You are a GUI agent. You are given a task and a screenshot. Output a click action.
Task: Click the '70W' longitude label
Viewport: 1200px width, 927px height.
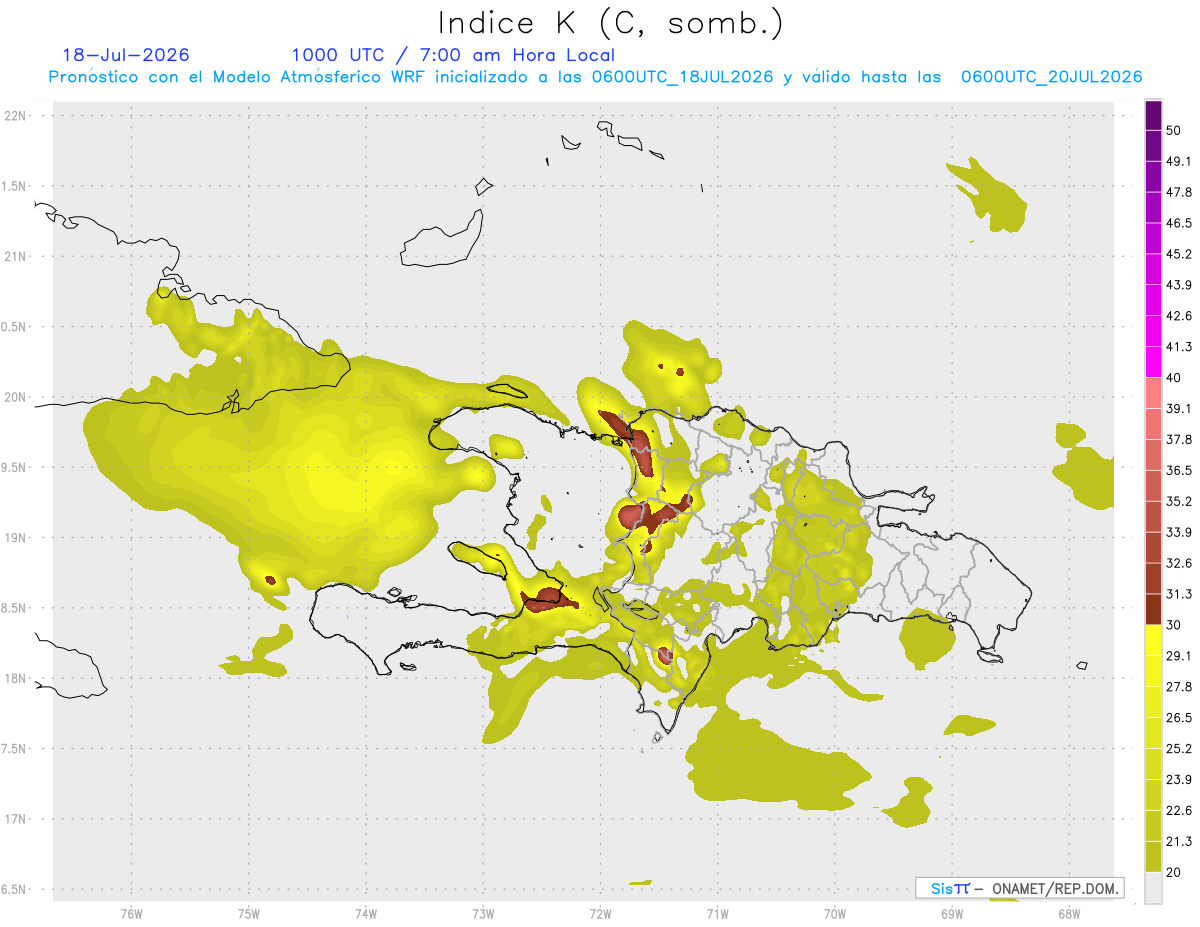click(835, 914)
